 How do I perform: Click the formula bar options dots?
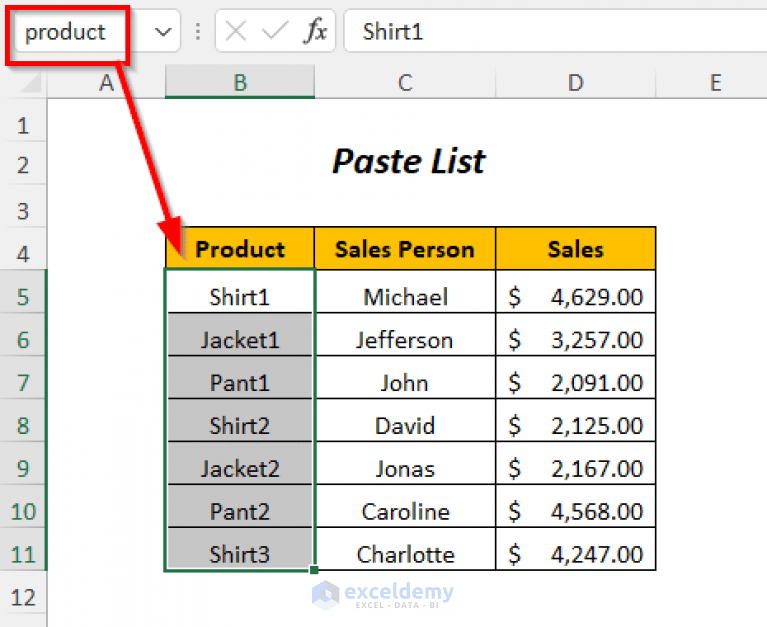[x=197, y=32]
